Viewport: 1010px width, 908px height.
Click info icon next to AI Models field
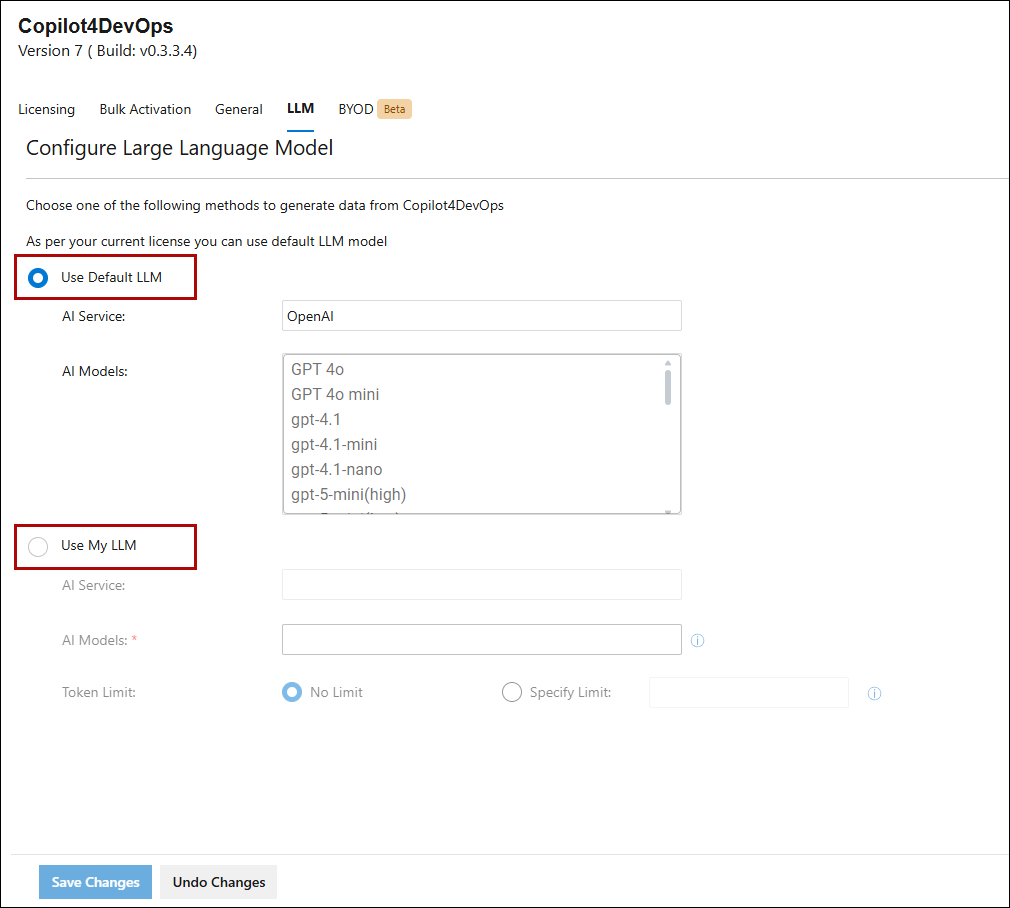point(698,641)
